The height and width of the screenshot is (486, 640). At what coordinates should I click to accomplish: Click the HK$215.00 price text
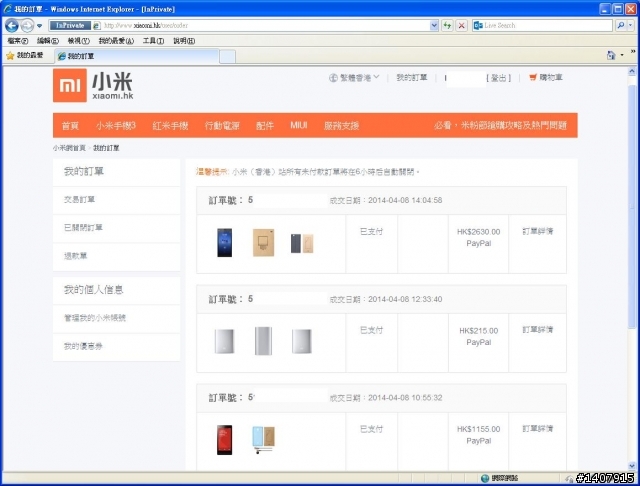(478, 331)
